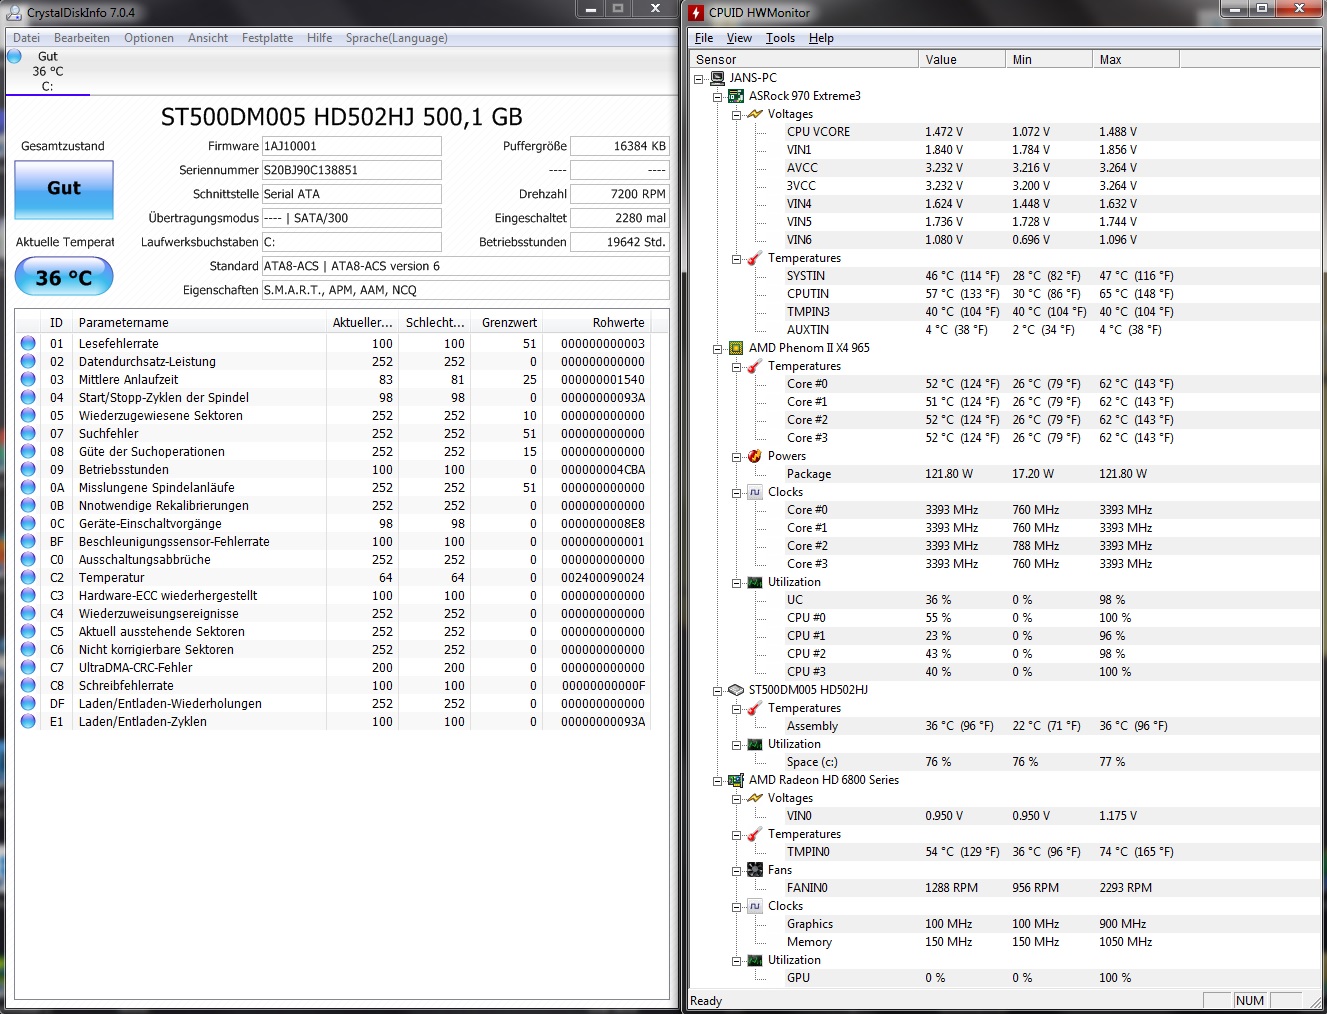Open the Datei menu in CrystalDiskInfo

[27, 38]
